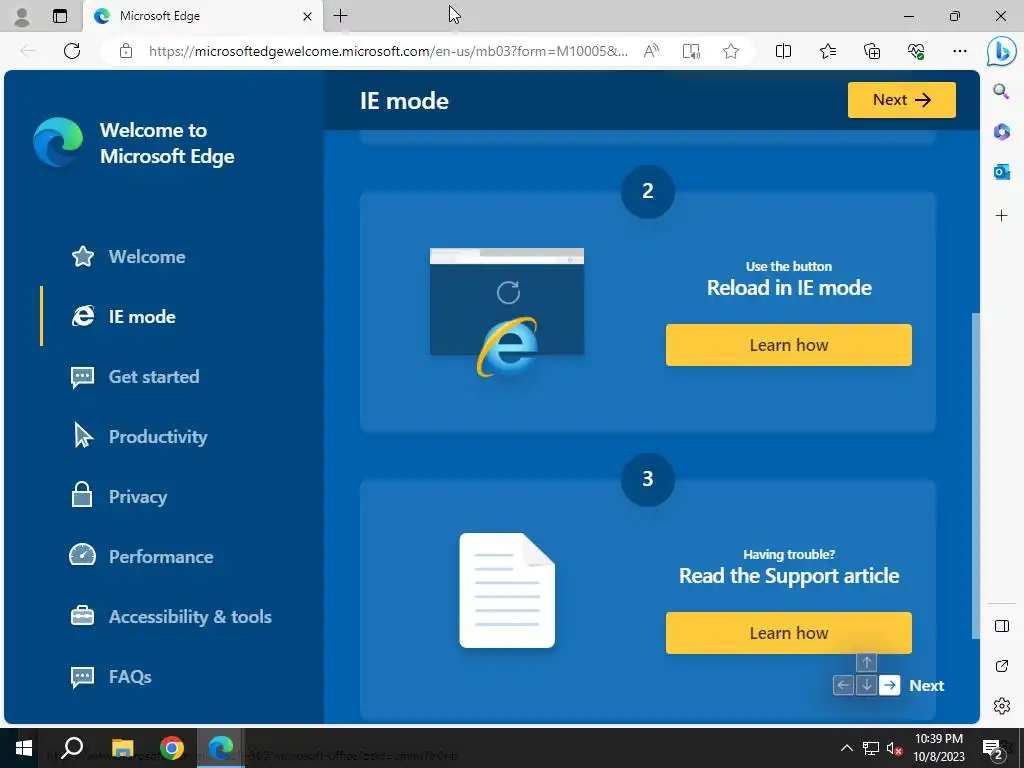Click the Edge logo in welcome panel

tap(58, 142)
